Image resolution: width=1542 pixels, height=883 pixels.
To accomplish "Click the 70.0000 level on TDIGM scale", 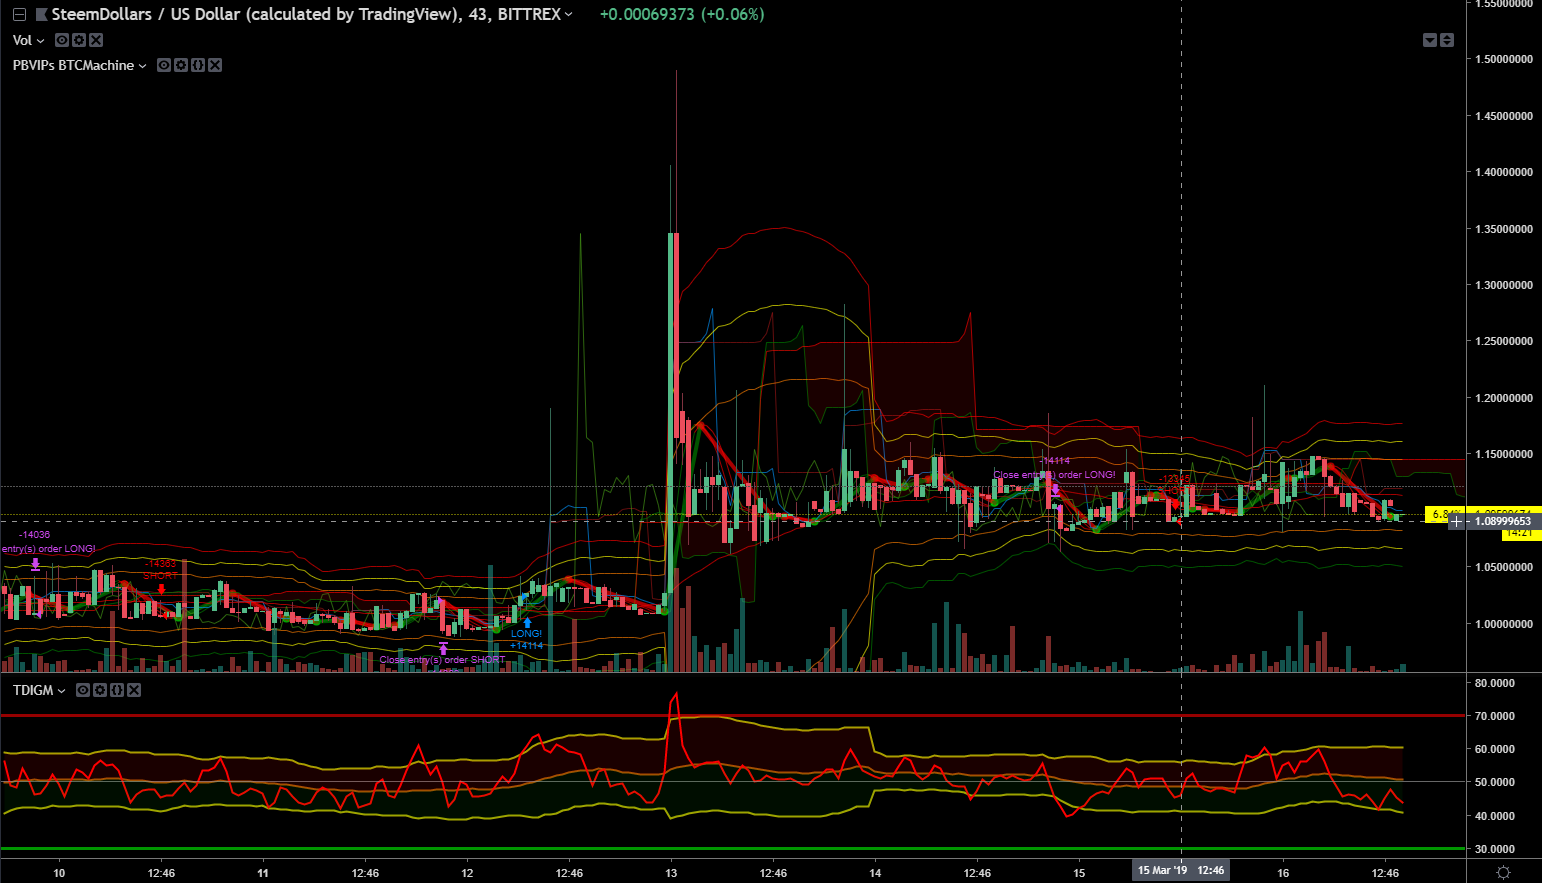I will point(1495,716).
